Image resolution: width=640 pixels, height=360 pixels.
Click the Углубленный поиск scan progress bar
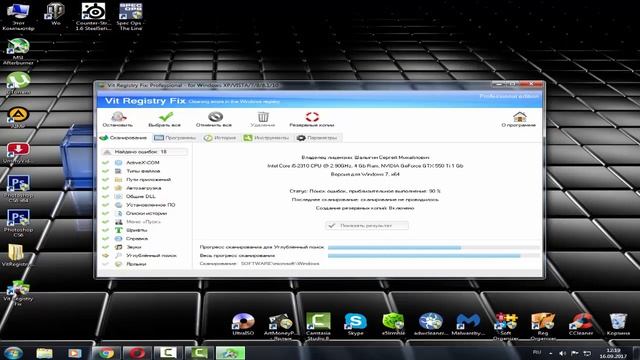click(x=433, y=247)
